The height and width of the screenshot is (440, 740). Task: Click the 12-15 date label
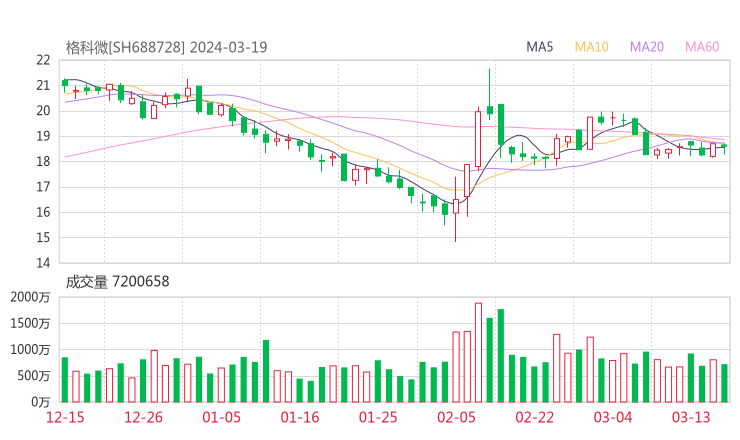[65, 417]
